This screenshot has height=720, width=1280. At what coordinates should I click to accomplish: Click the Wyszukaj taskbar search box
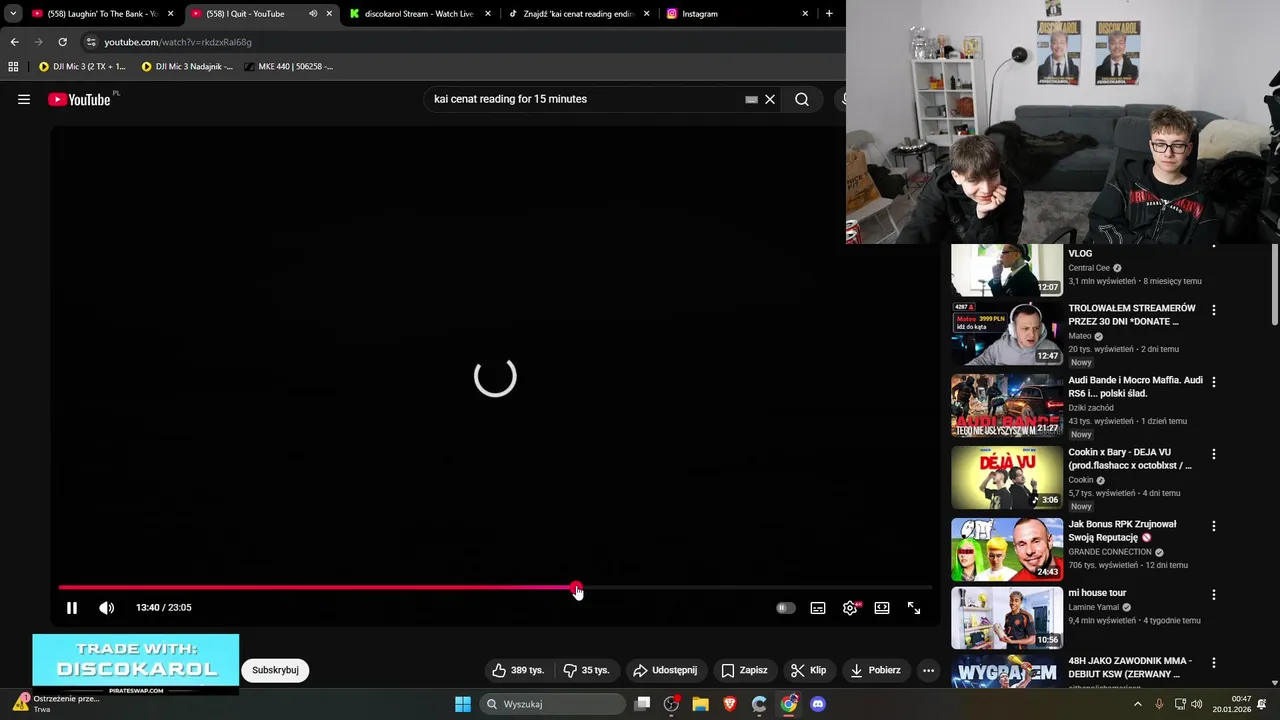point(553,704)
